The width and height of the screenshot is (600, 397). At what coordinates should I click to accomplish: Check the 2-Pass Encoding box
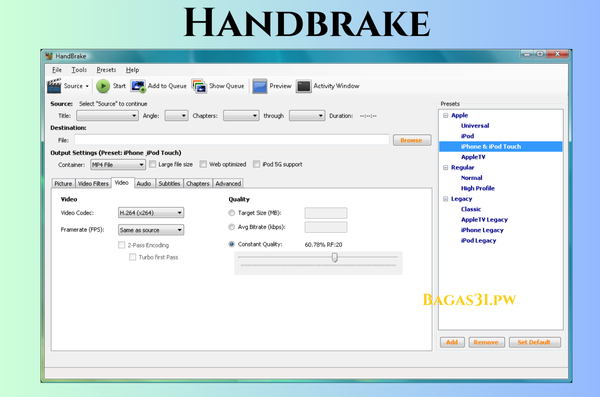[122, 245]
